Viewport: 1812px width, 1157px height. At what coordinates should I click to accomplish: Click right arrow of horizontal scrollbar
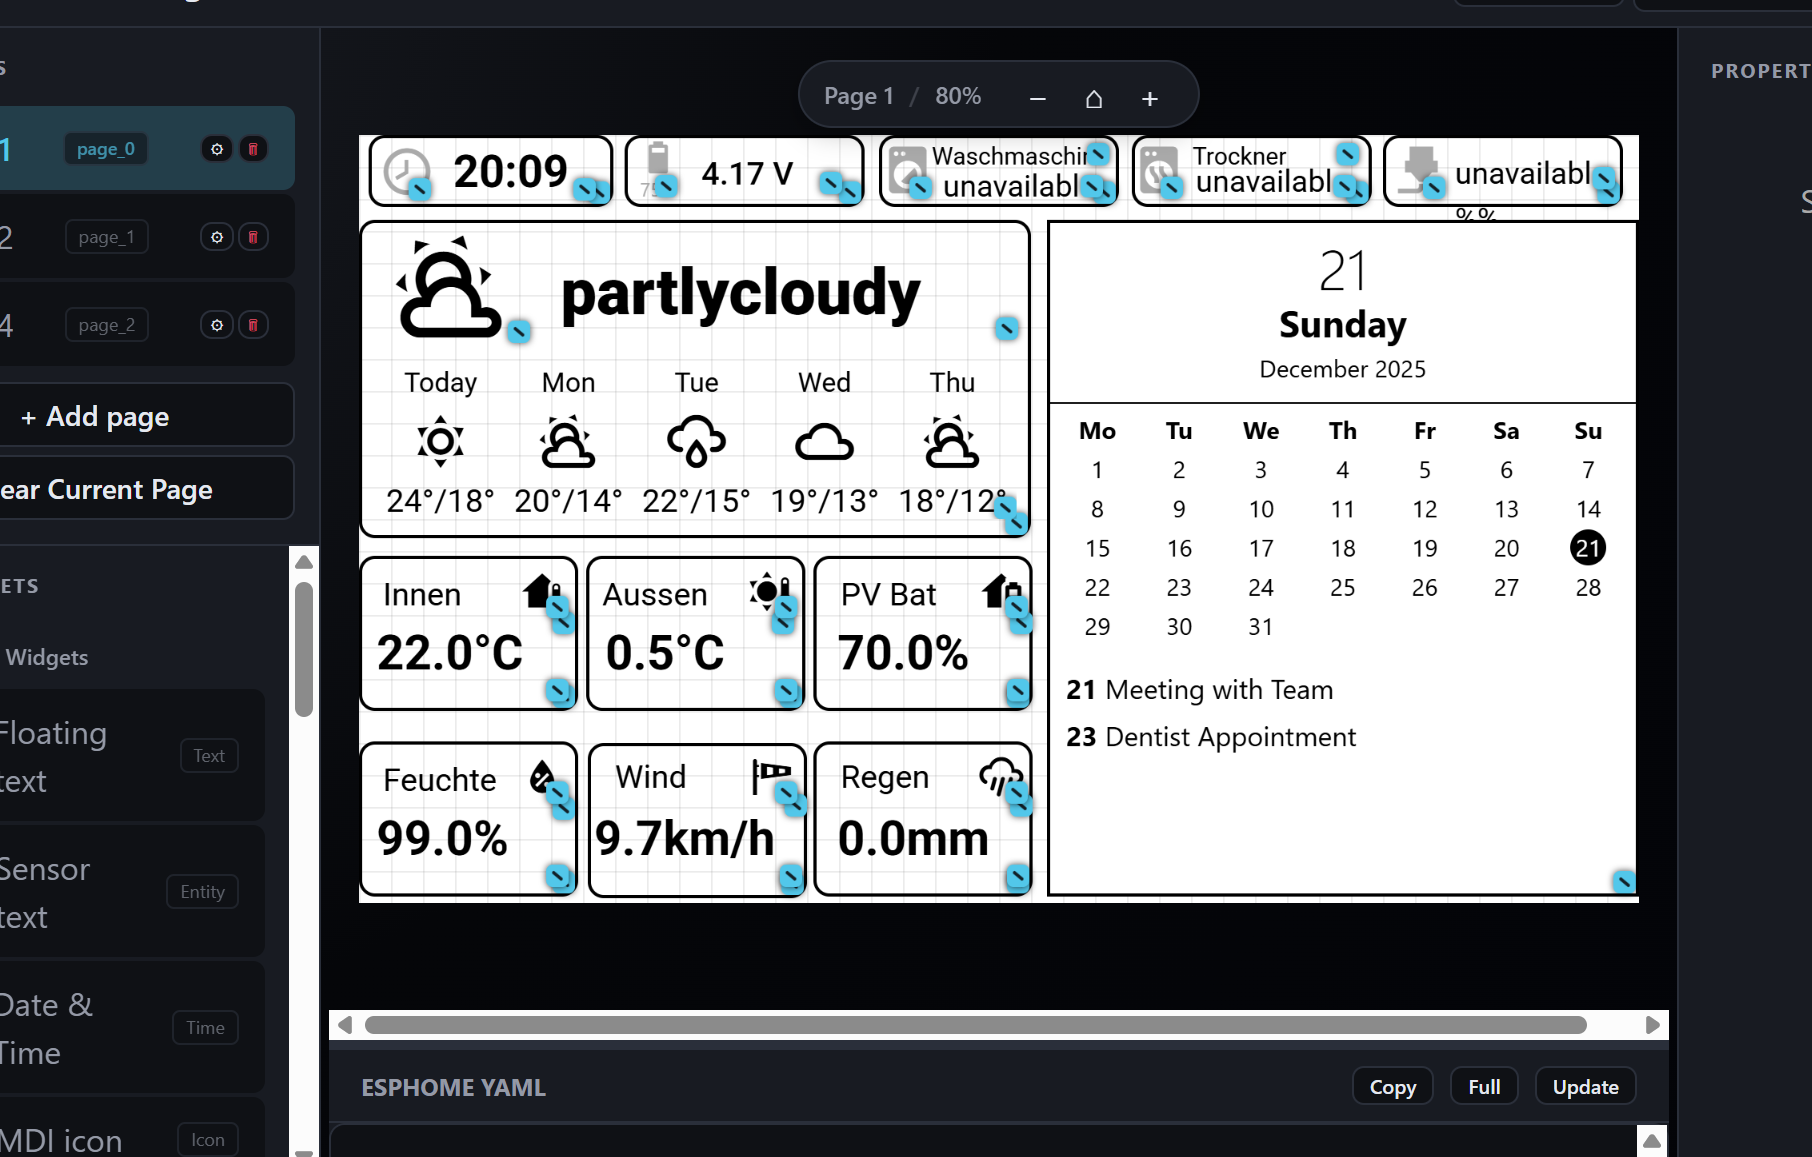pos(1652,1025)
